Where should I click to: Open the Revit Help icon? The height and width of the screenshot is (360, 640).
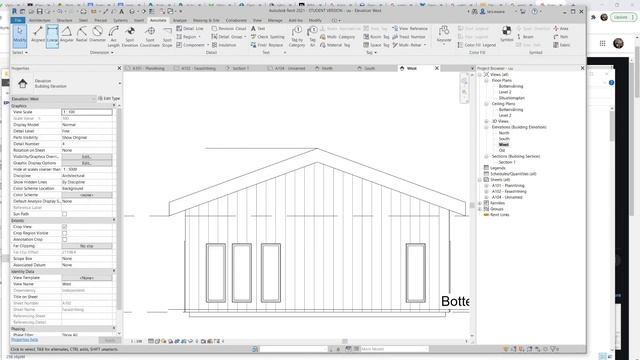535,11
